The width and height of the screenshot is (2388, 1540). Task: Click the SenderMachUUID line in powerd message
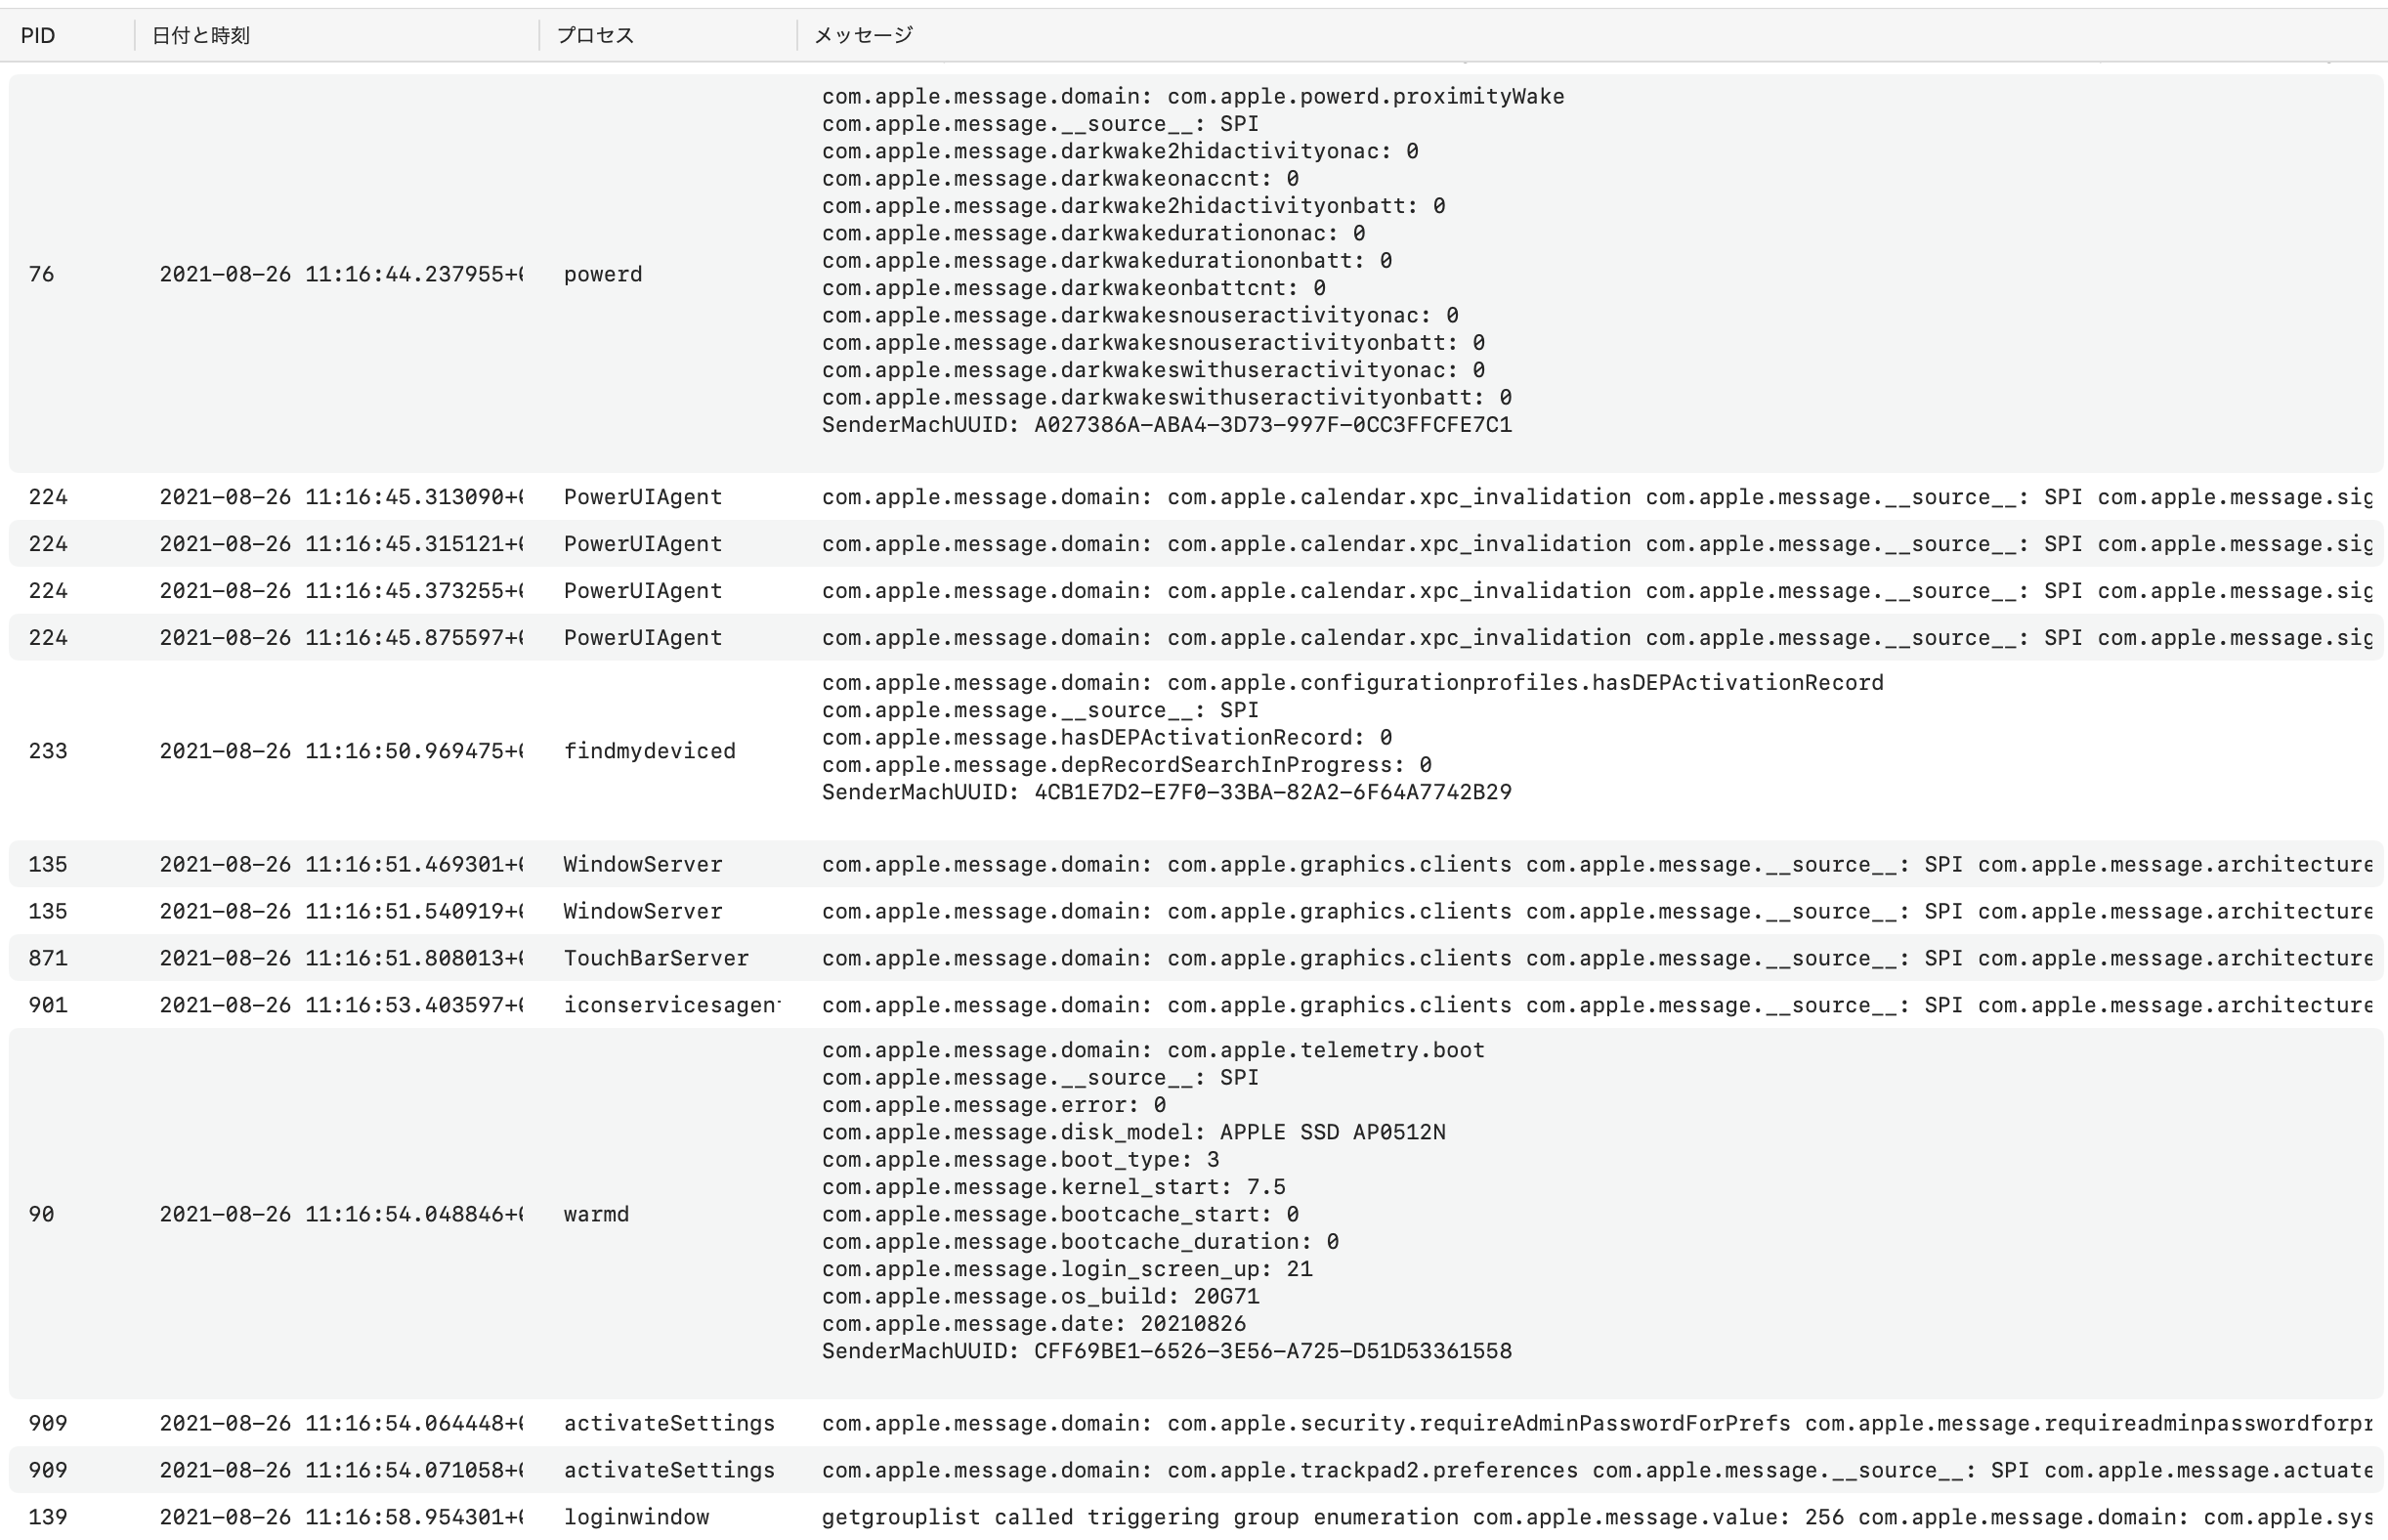click(x=1166, y=425)
